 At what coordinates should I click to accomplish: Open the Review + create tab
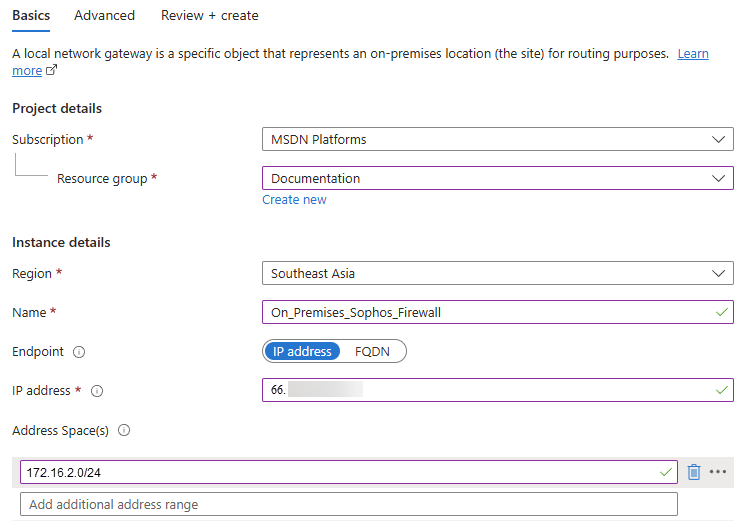209,15
